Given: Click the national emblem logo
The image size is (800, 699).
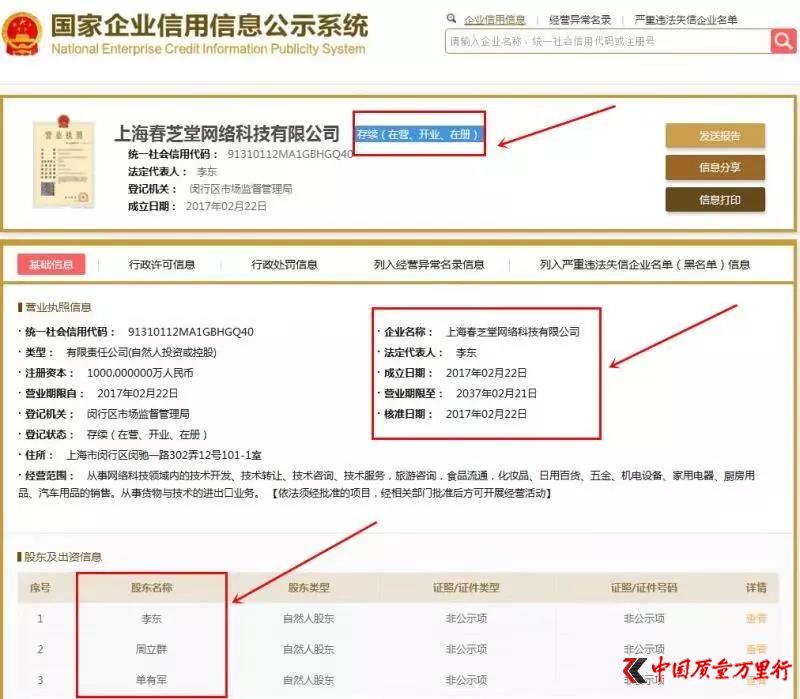Looking at the screenshot, I should [x=21, y=34].
